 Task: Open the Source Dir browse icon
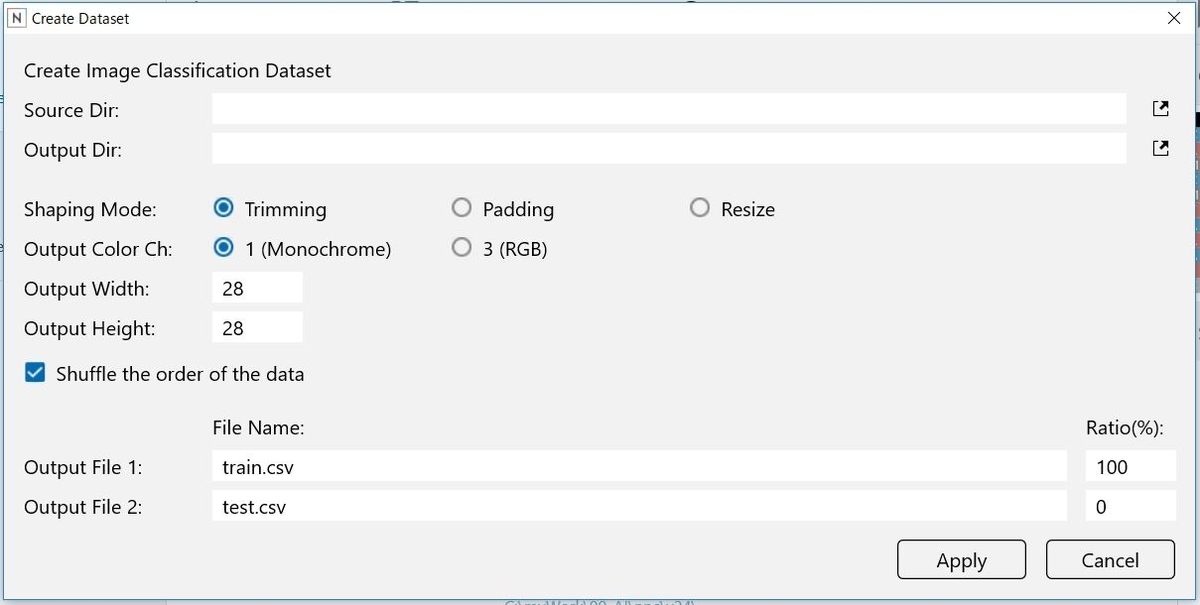(x=1161, y=109)
